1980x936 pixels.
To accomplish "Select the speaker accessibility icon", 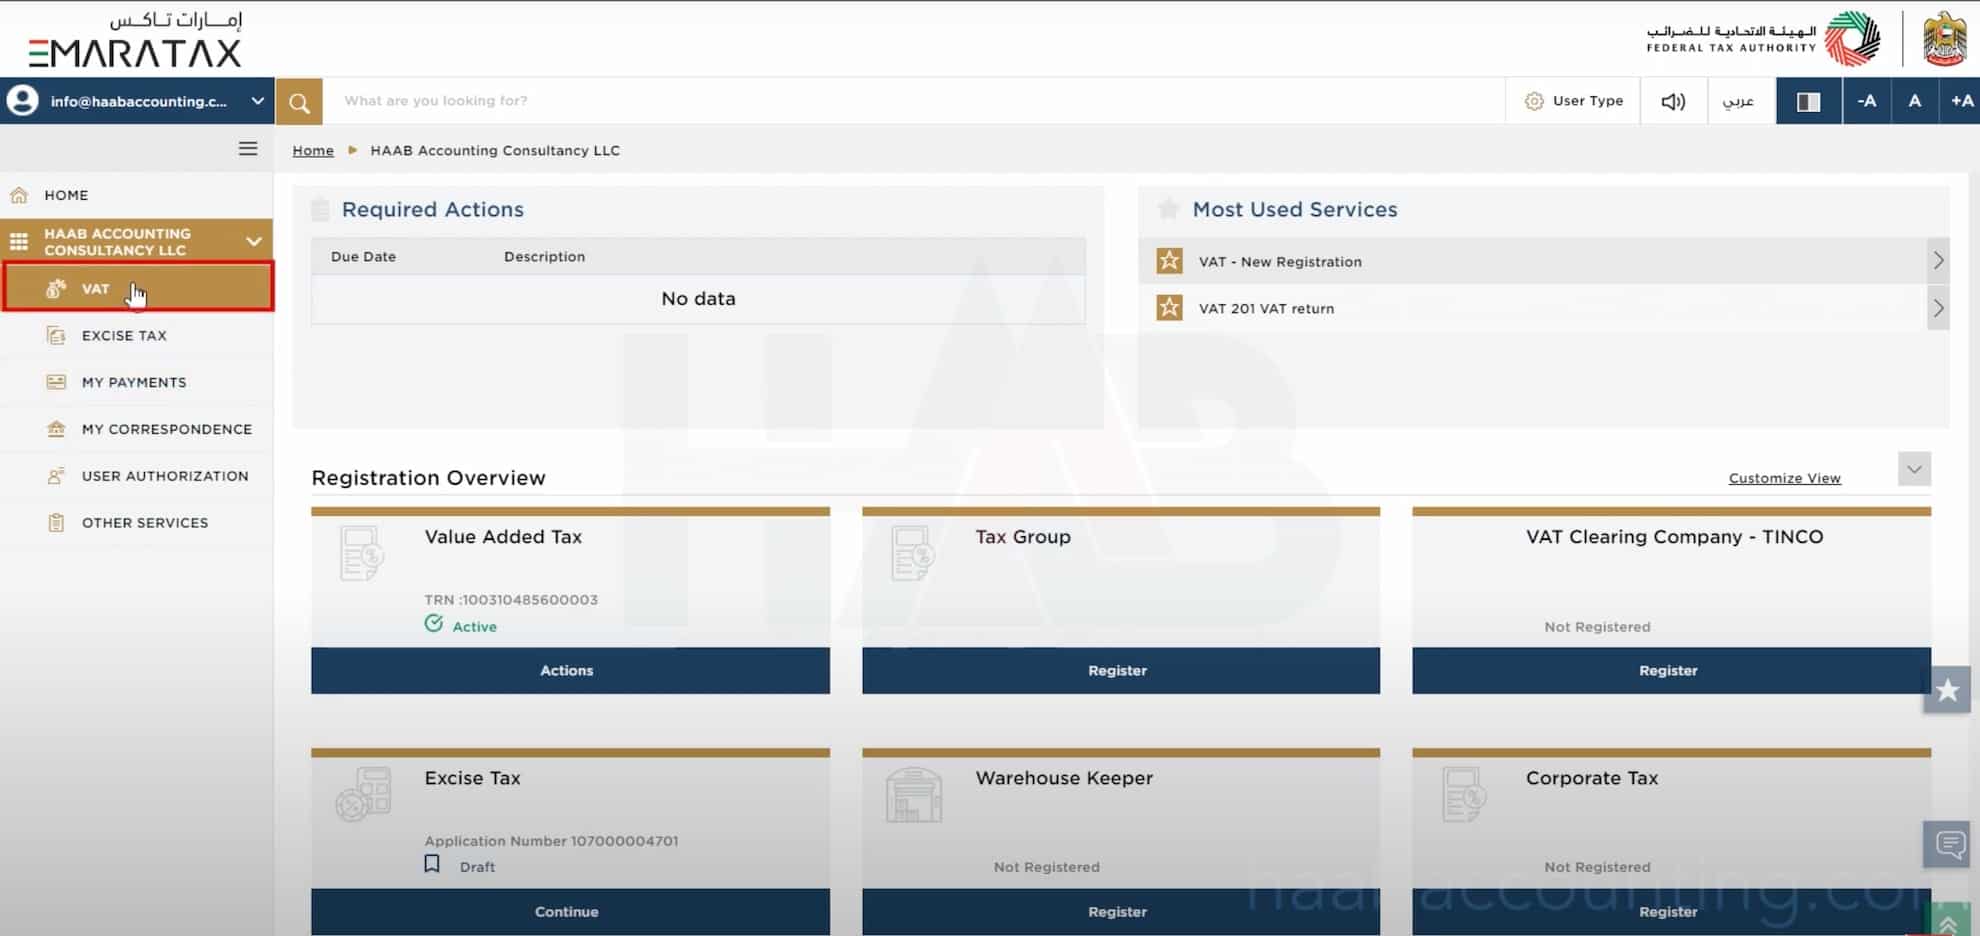I will click(1673, 100).
